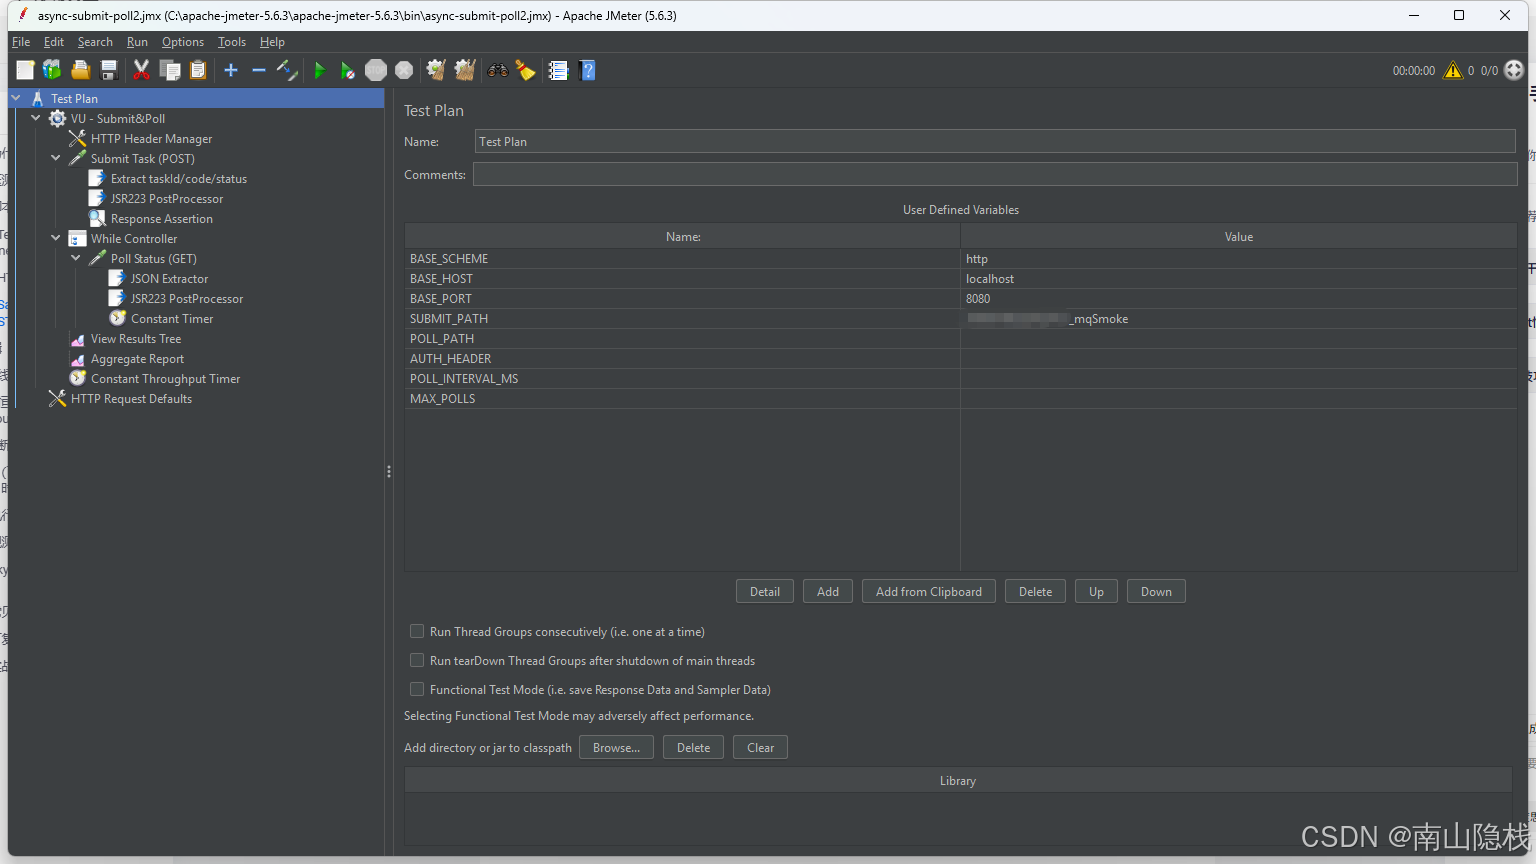1536x864 pixels.
Task: Select Extract taskId/code/status element
Action: (178, 179)
